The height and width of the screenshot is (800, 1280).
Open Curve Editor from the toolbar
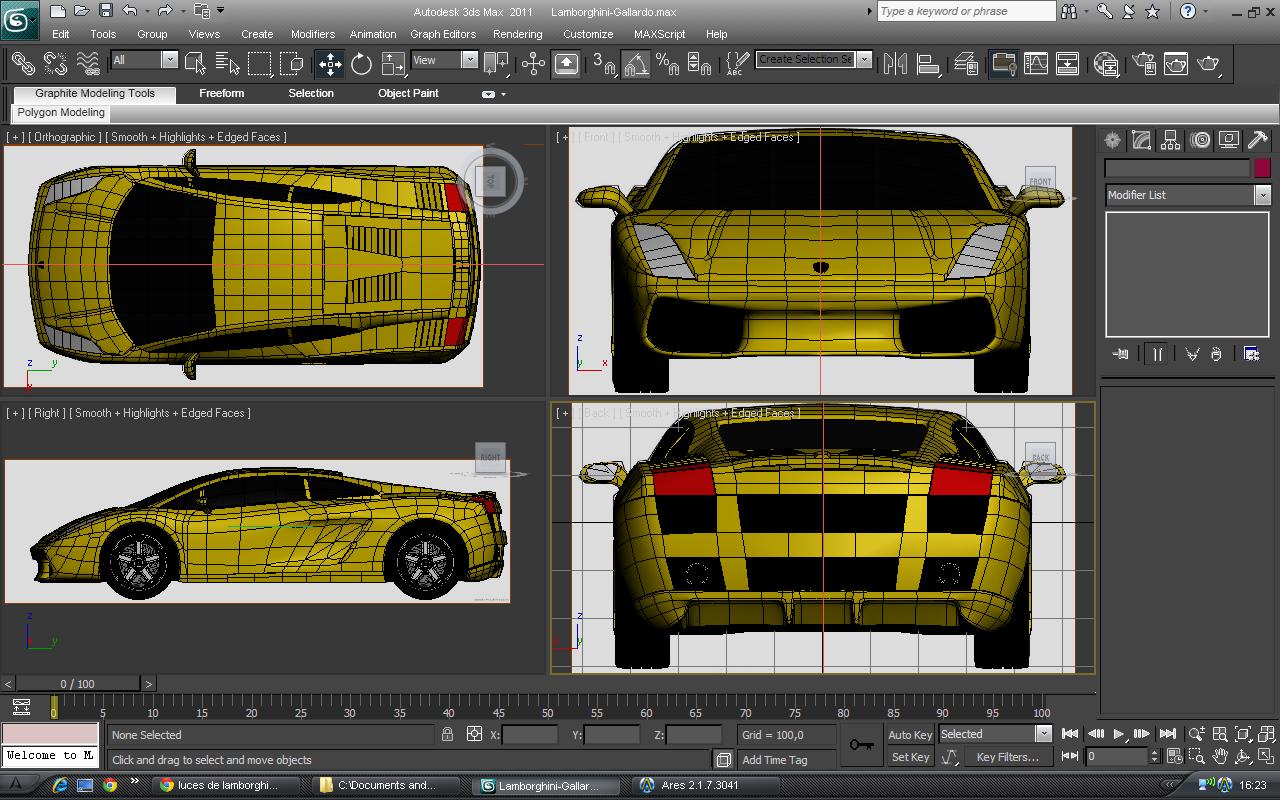1036,64
